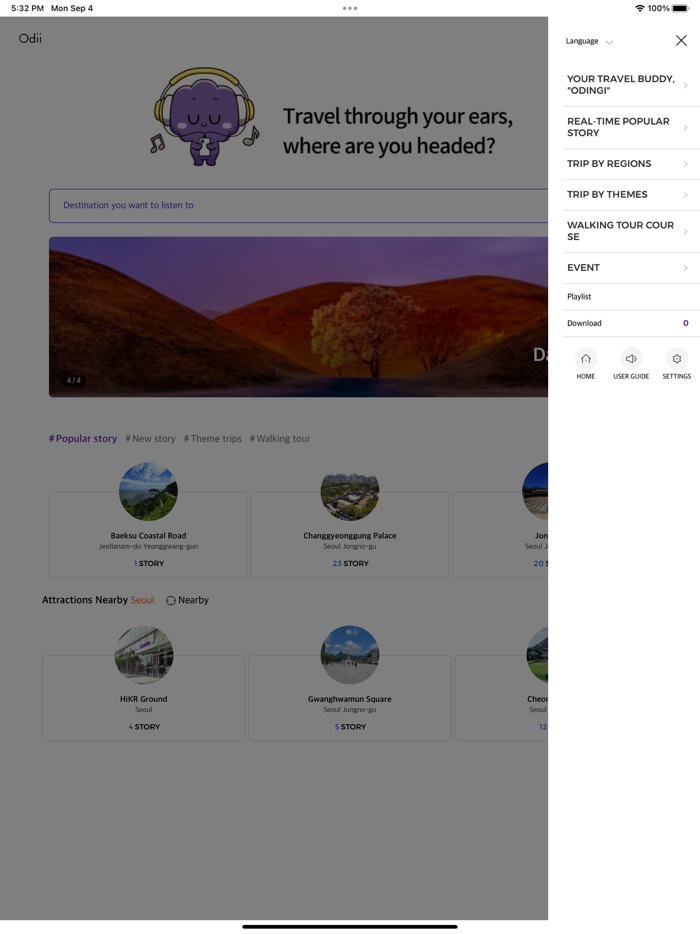Click chevron beside Real-Time Popular Story
This screenshot has height=934, width=700.
686,128
